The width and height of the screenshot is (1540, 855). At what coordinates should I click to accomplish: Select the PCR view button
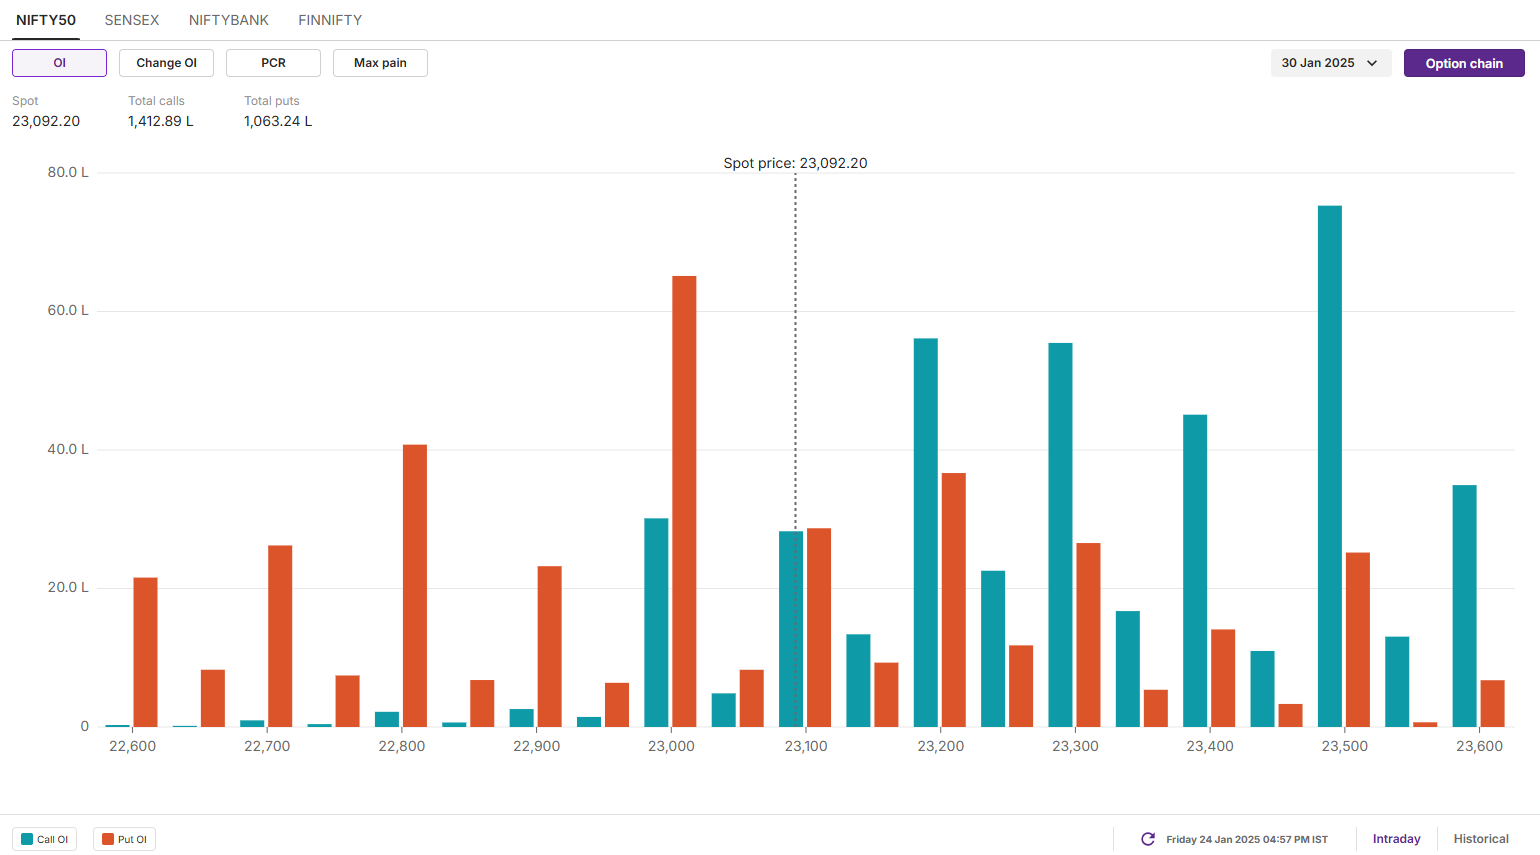pyautogui.click(x=273, y=63)
